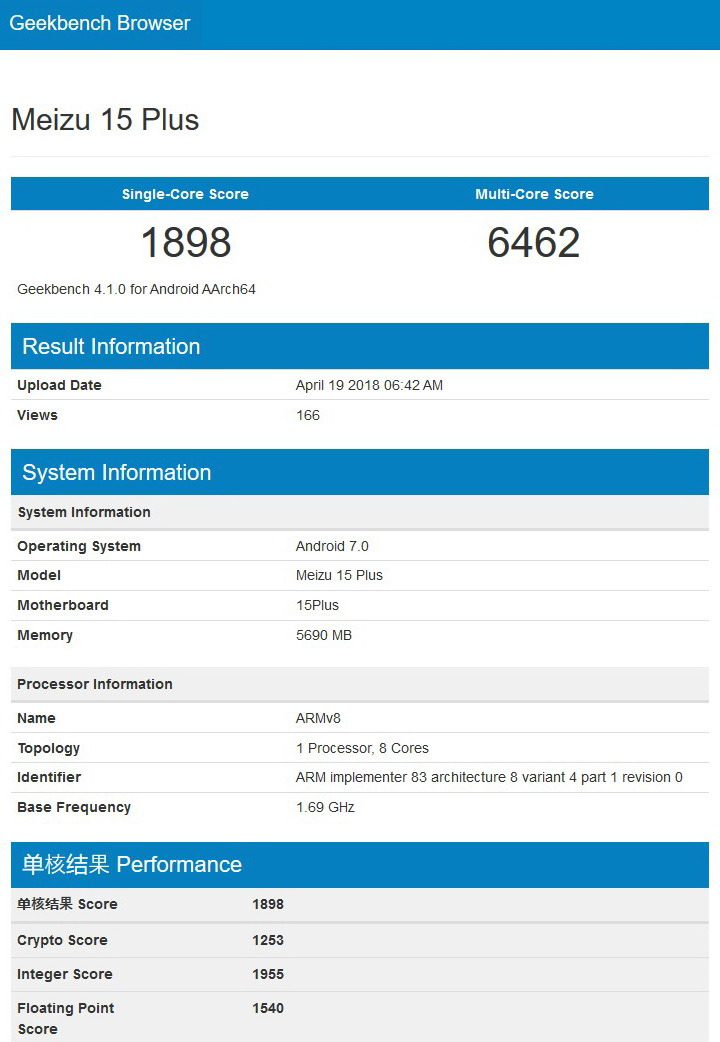Select the Motherboard value 15Plus
720x1042 pixels.
tap(317, 605)
